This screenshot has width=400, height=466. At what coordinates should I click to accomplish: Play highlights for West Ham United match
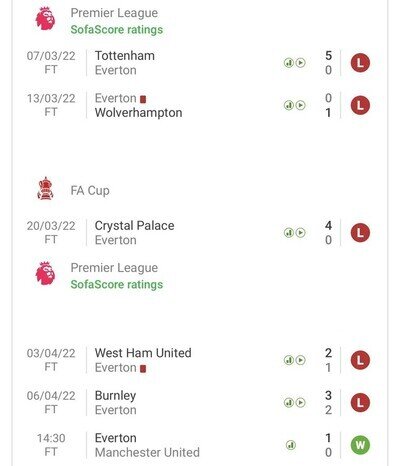[300, 360]
